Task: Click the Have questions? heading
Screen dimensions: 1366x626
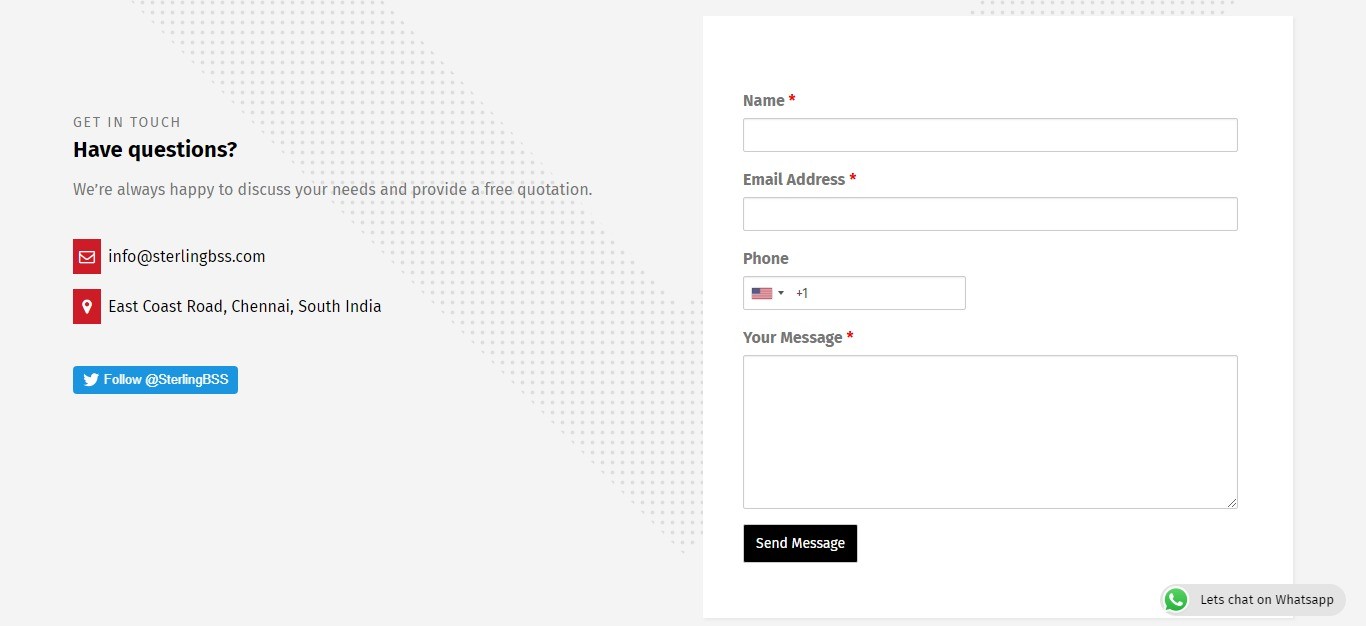Action: coord(155,150)
